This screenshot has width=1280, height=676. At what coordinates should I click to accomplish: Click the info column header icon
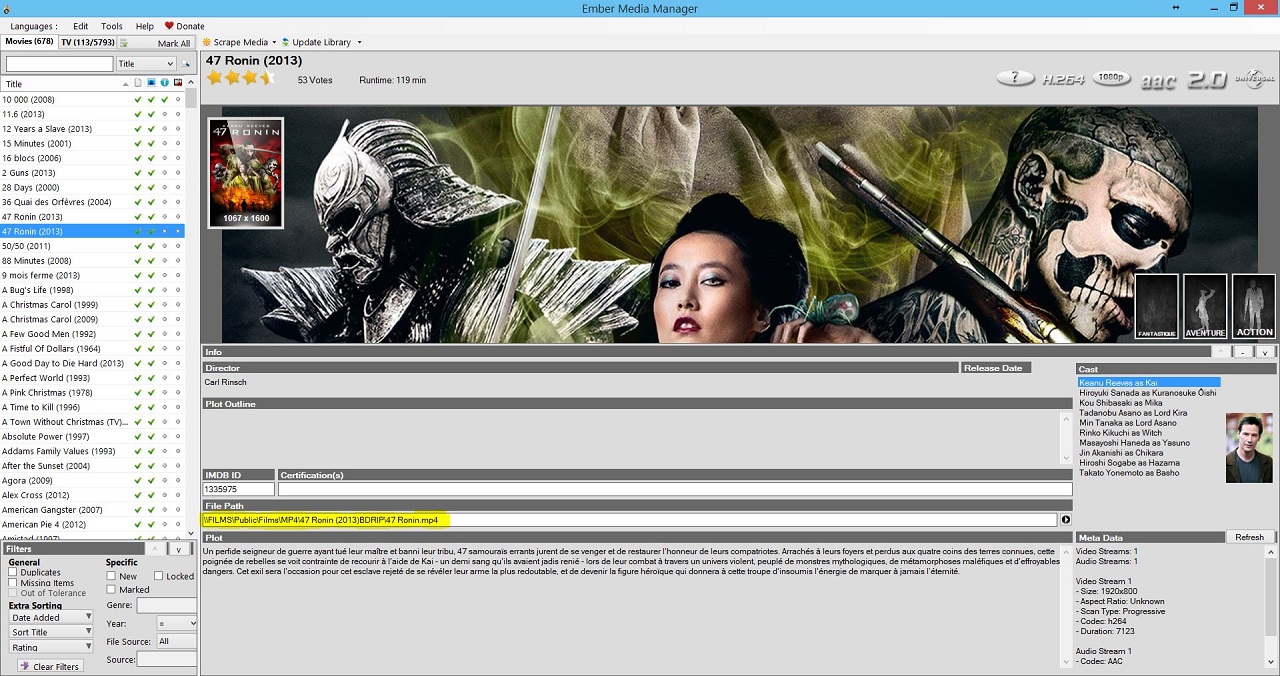(164, 83)
